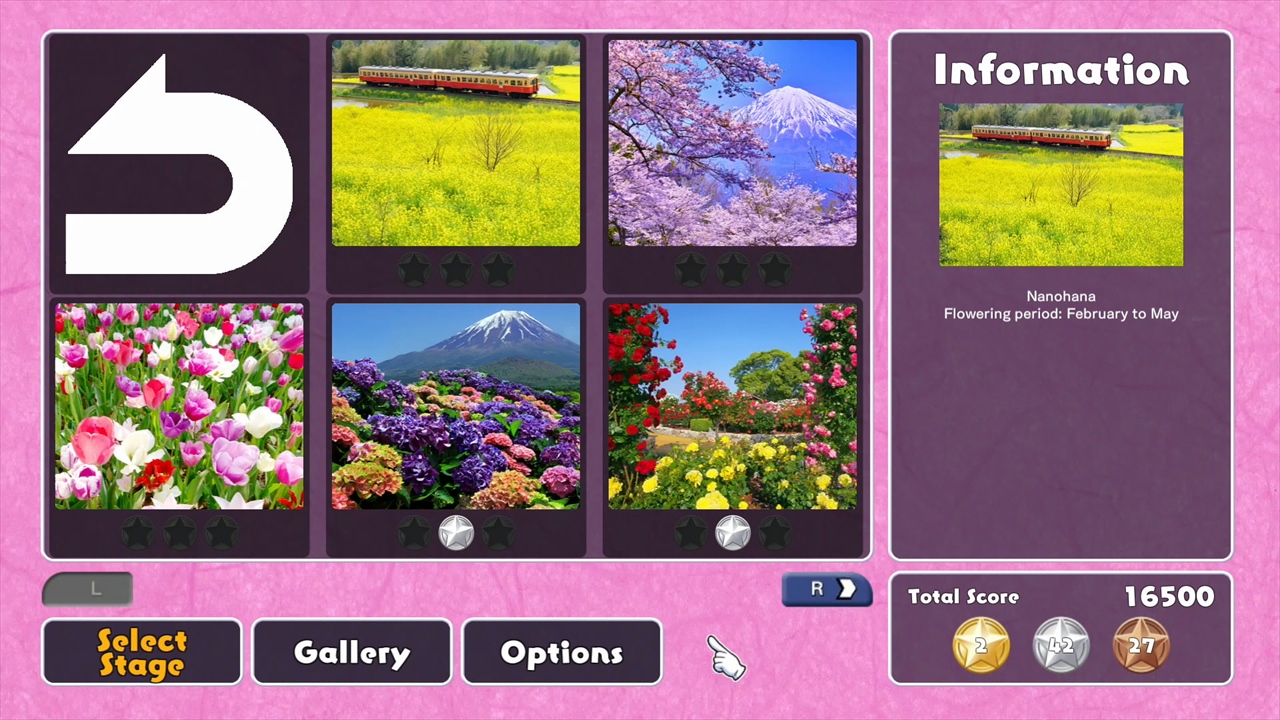Select the puzzle piece icon under the hydrangea stage
This screenshot has height=720, width=1280.
tap(455, 533)
